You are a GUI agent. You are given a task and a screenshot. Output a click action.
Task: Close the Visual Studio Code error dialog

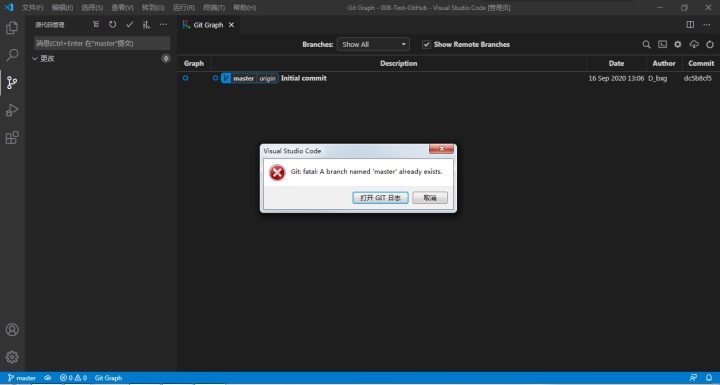pos(441,148)
